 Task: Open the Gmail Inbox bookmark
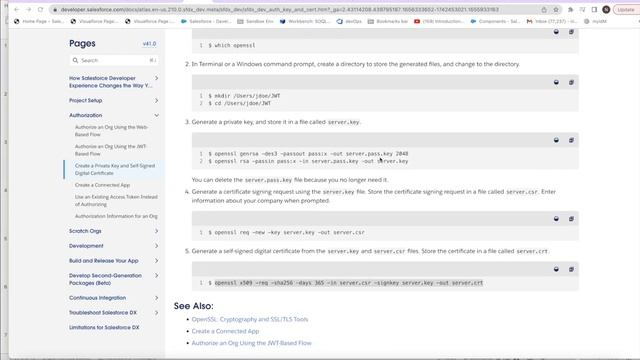point(552,21)
